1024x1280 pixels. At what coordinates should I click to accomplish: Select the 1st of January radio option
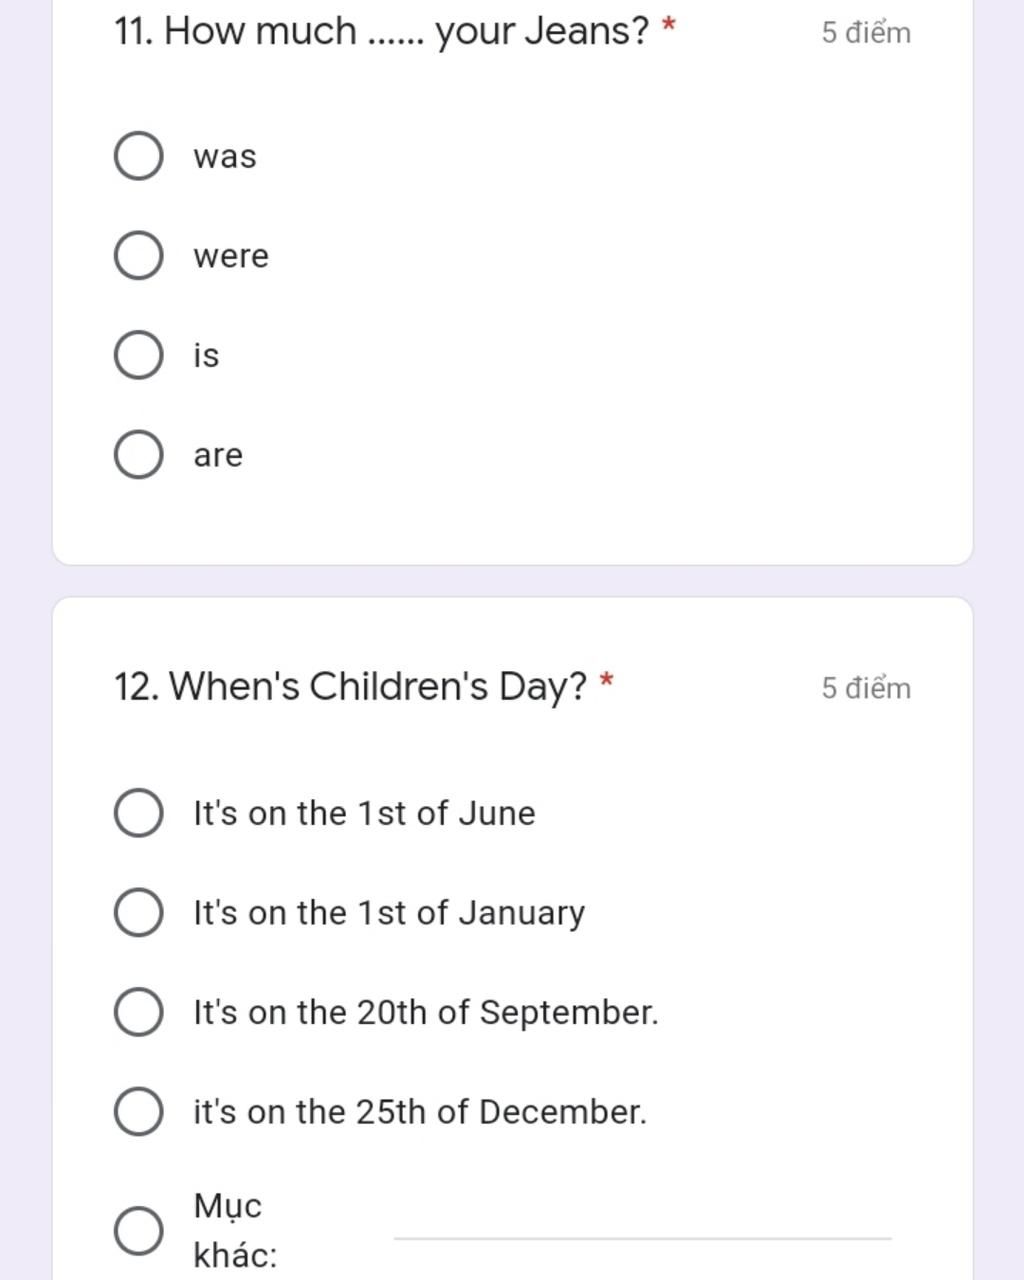139,912
